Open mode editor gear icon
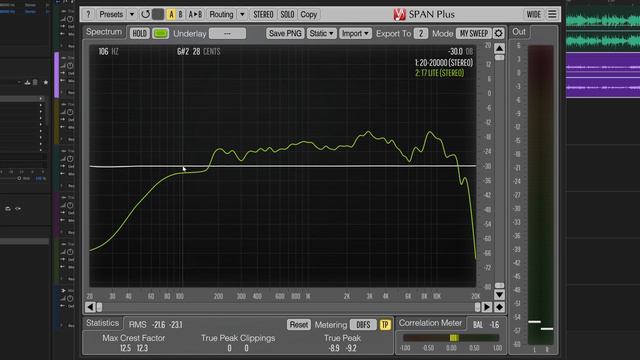 tap(498, 33)
